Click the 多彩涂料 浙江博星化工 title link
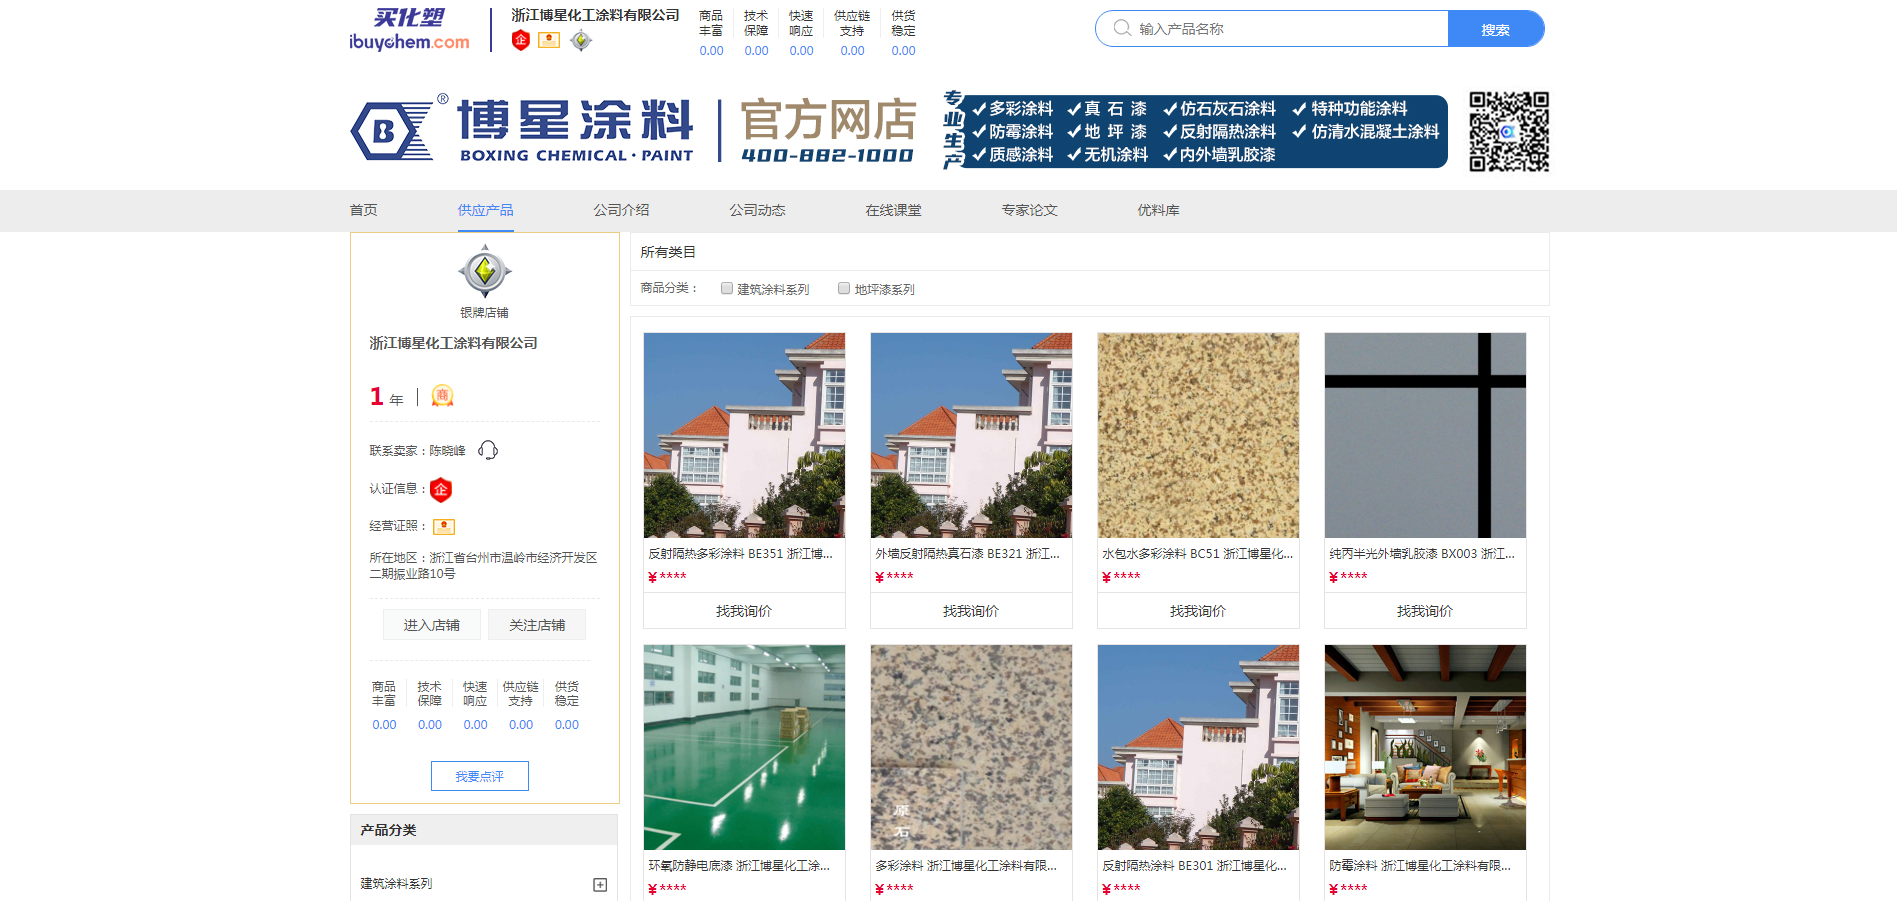The width and height of the screenshot is (1897, 901). pyautogui.click(x=966, y=866)
